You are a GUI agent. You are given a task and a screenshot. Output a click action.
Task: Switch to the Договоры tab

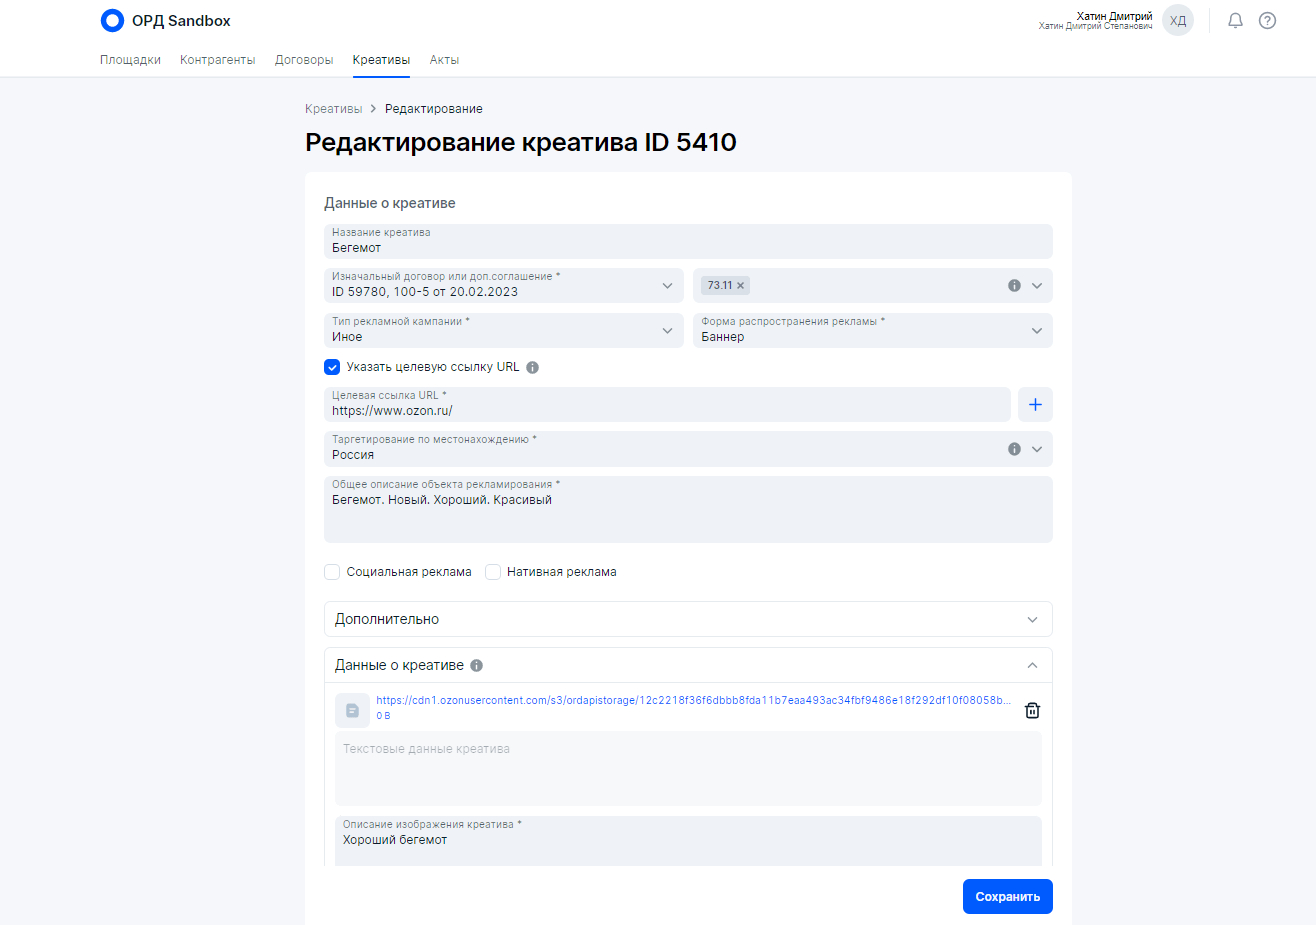(304, 60)
